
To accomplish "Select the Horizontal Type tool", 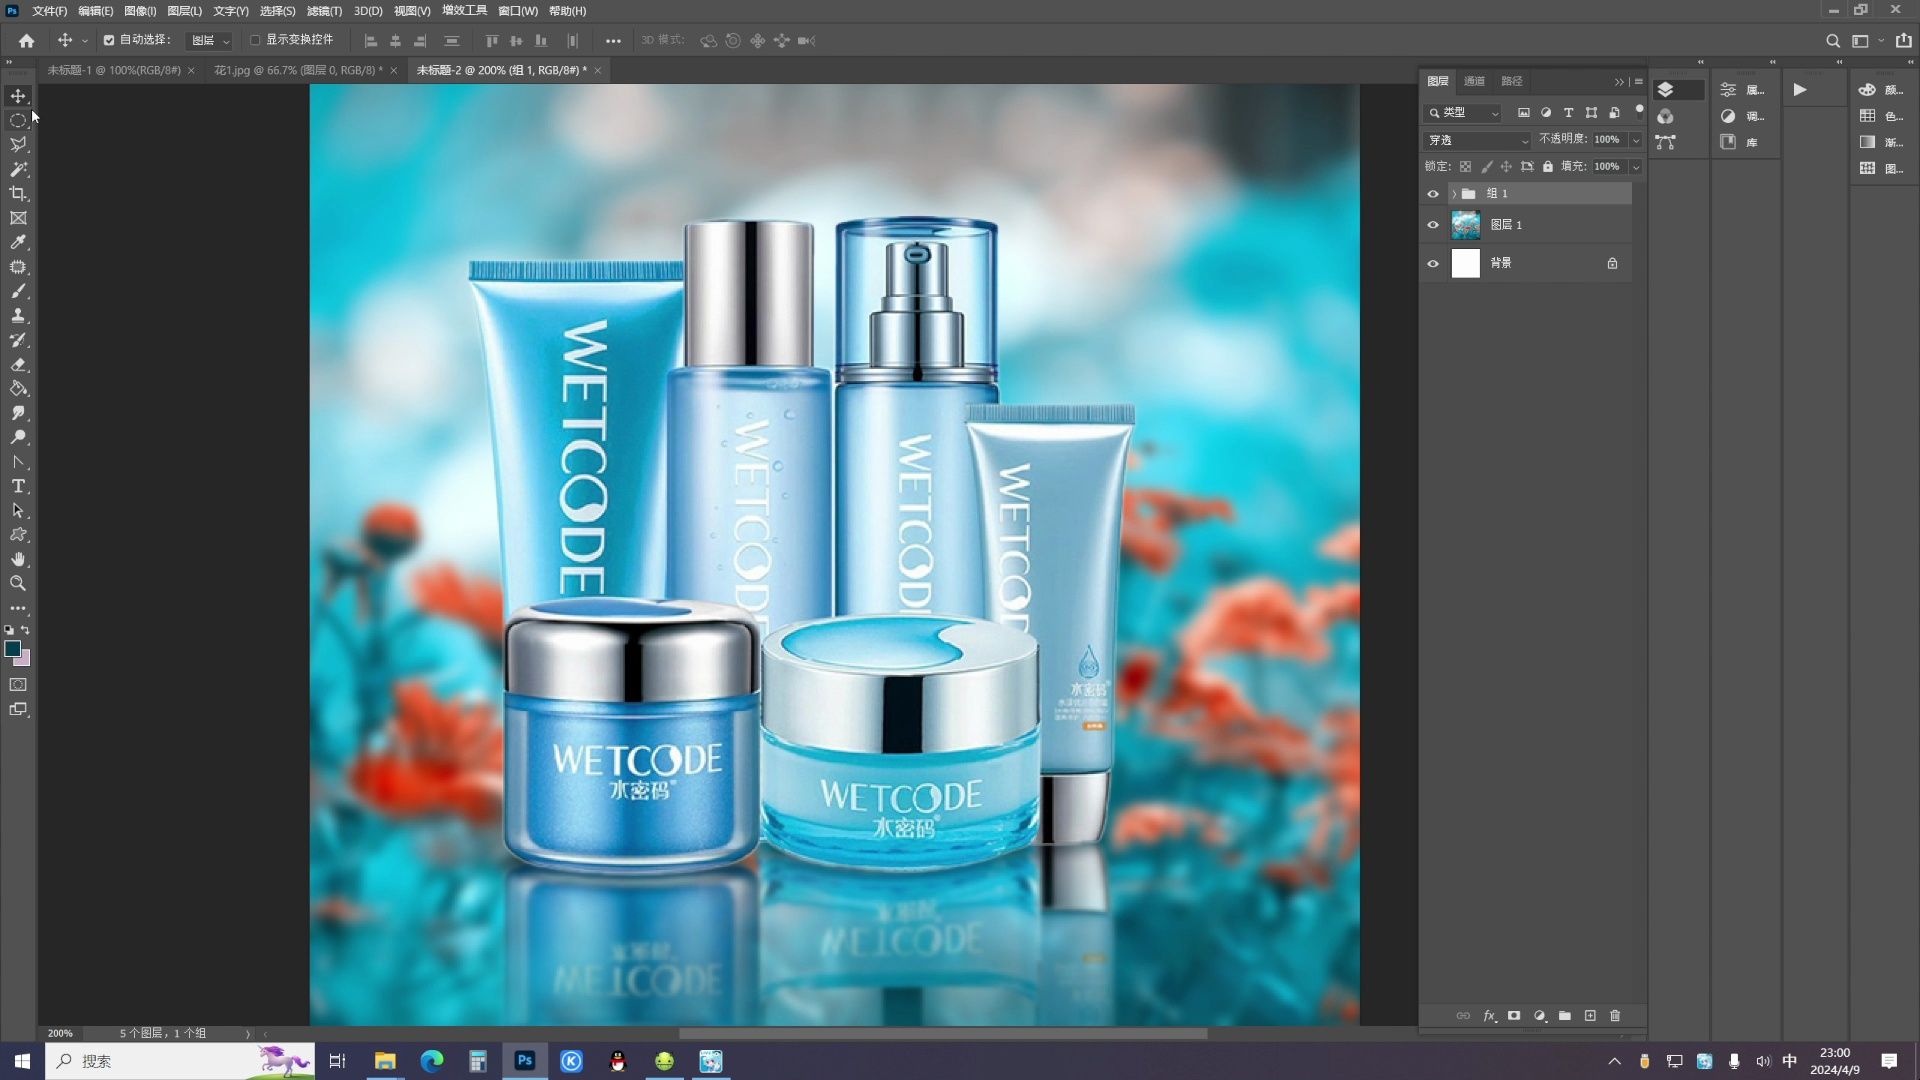I will 18,487.
